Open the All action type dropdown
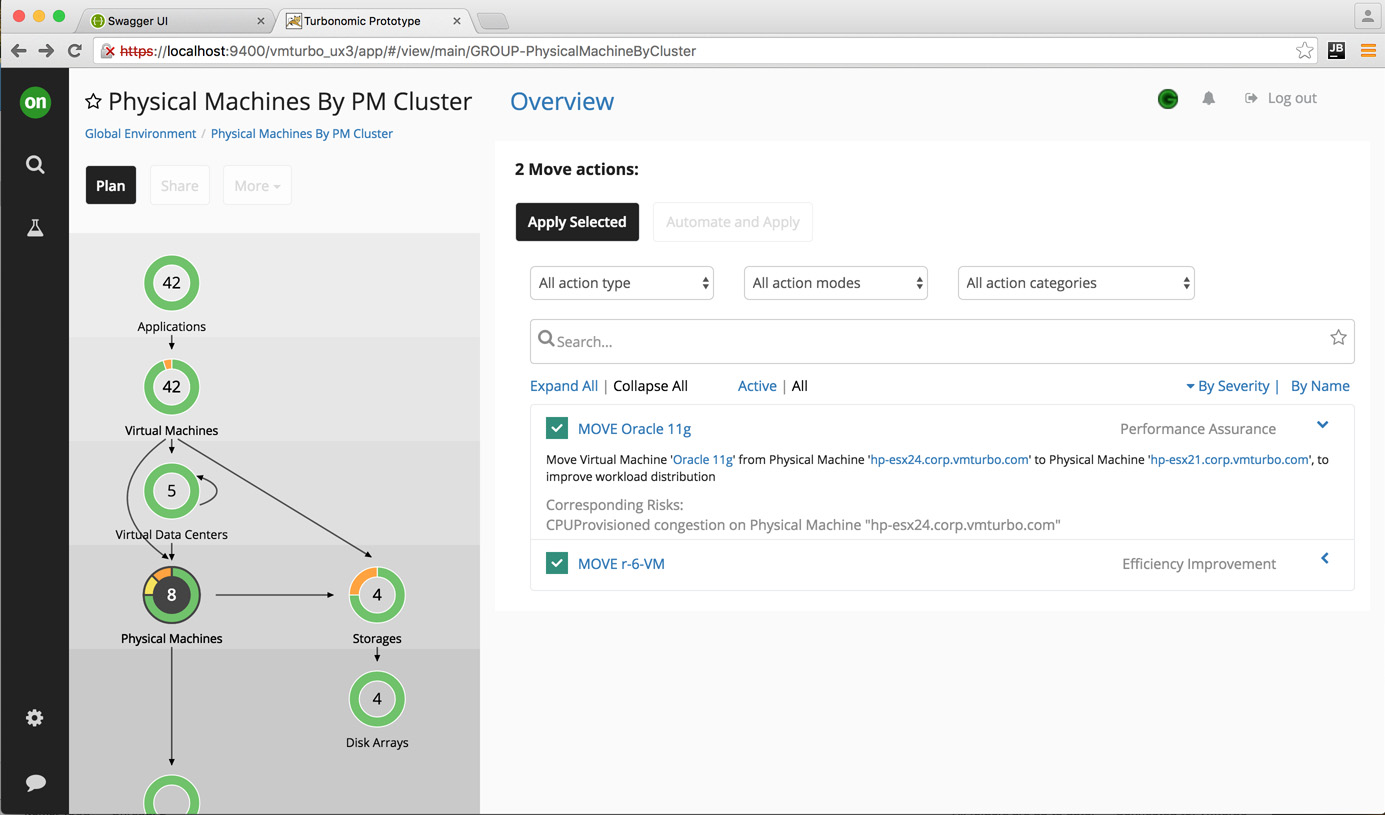This screenshot has height=815, width=1385. 622,283
